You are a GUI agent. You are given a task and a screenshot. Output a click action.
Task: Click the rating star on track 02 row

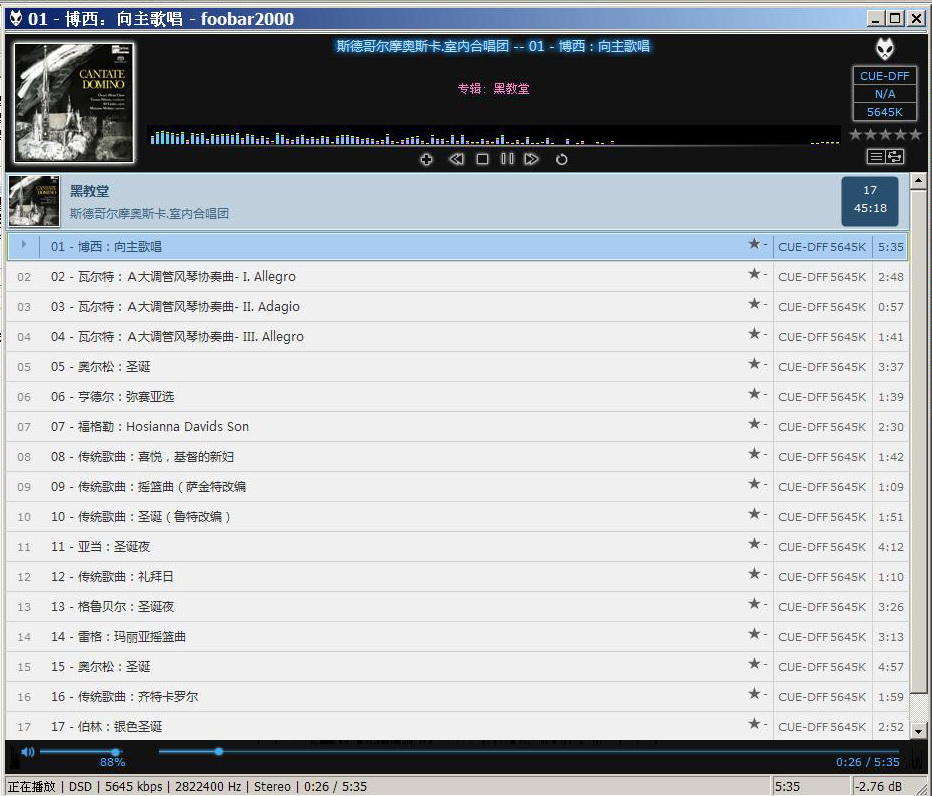click(754, 273)
